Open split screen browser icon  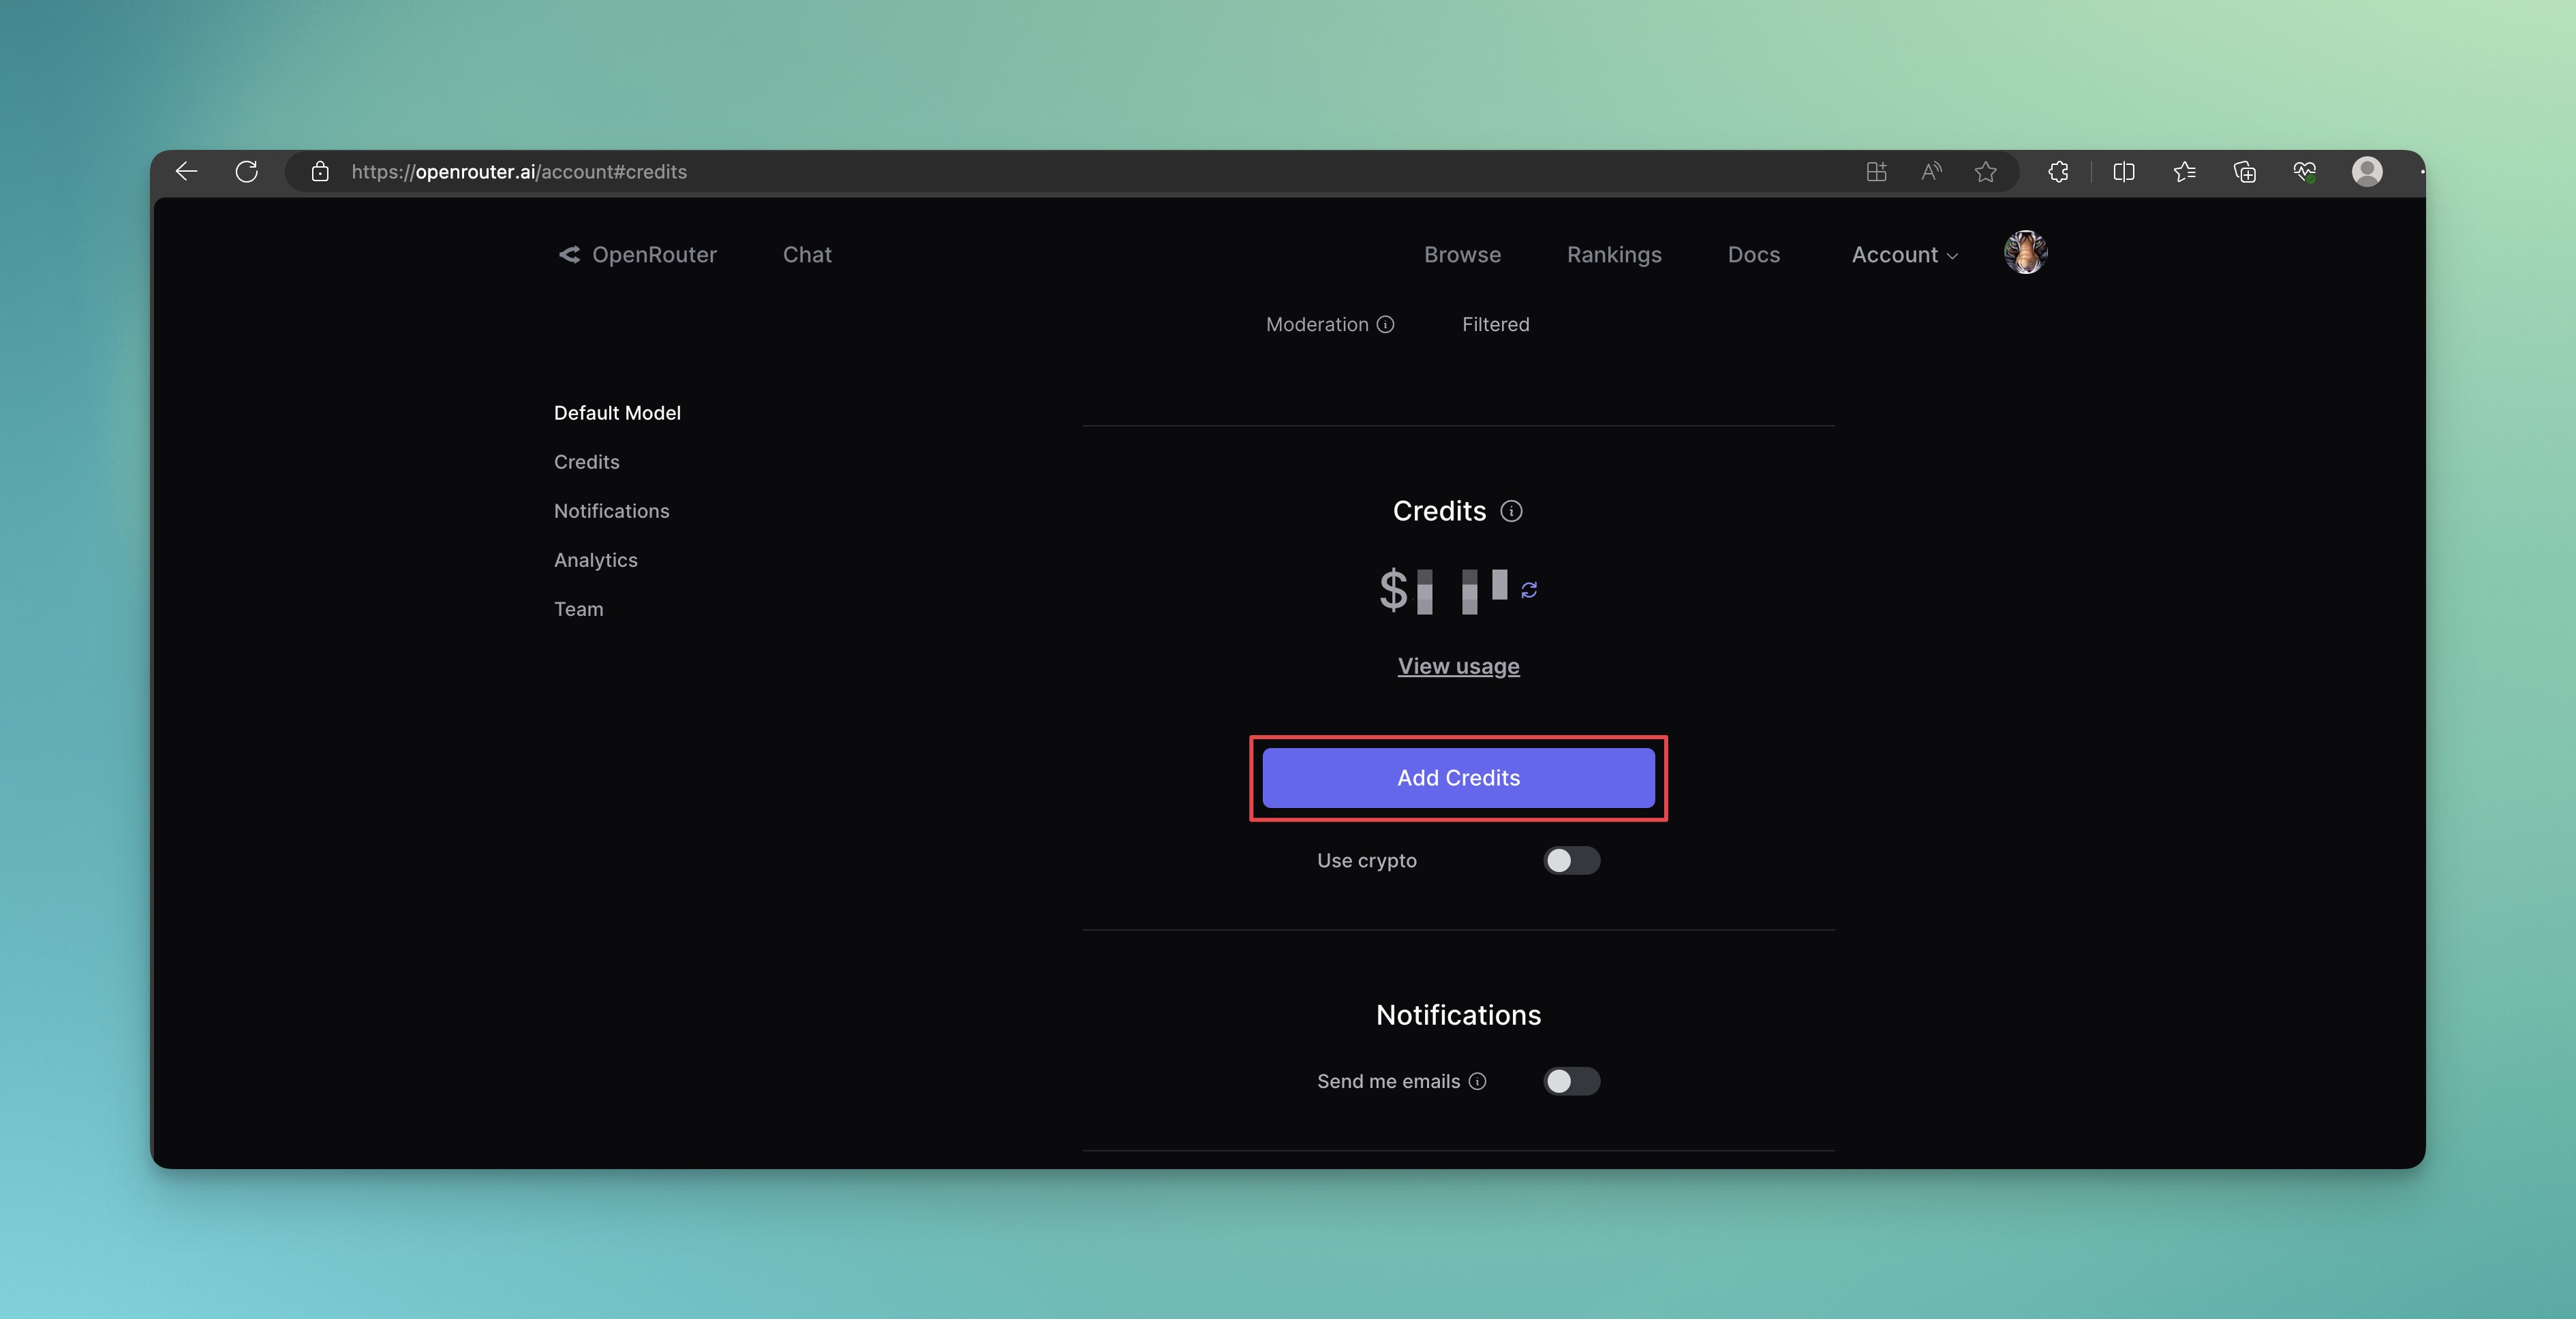pos(2124,172)
